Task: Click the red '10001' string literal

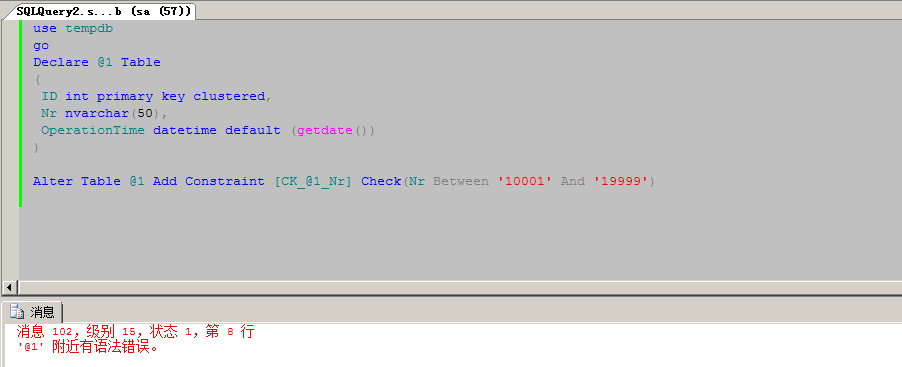Action: click(x=525, y=181)
